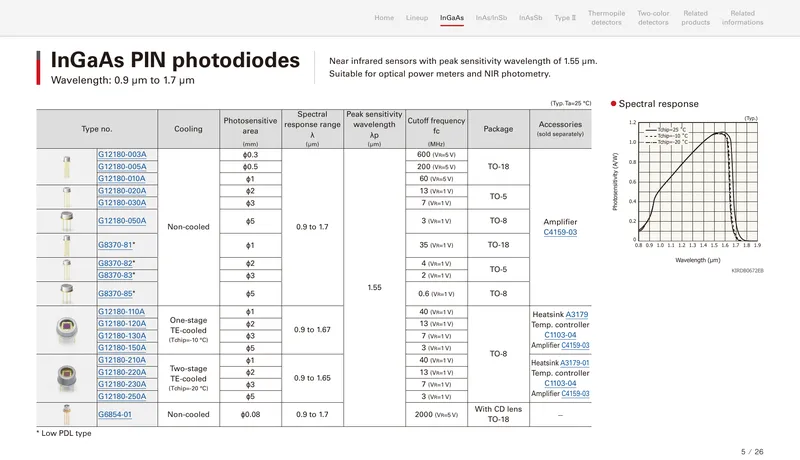The height and width of the screenshot is (460, 800).
Task: Open the G12180-130A link
Action: 122,336
